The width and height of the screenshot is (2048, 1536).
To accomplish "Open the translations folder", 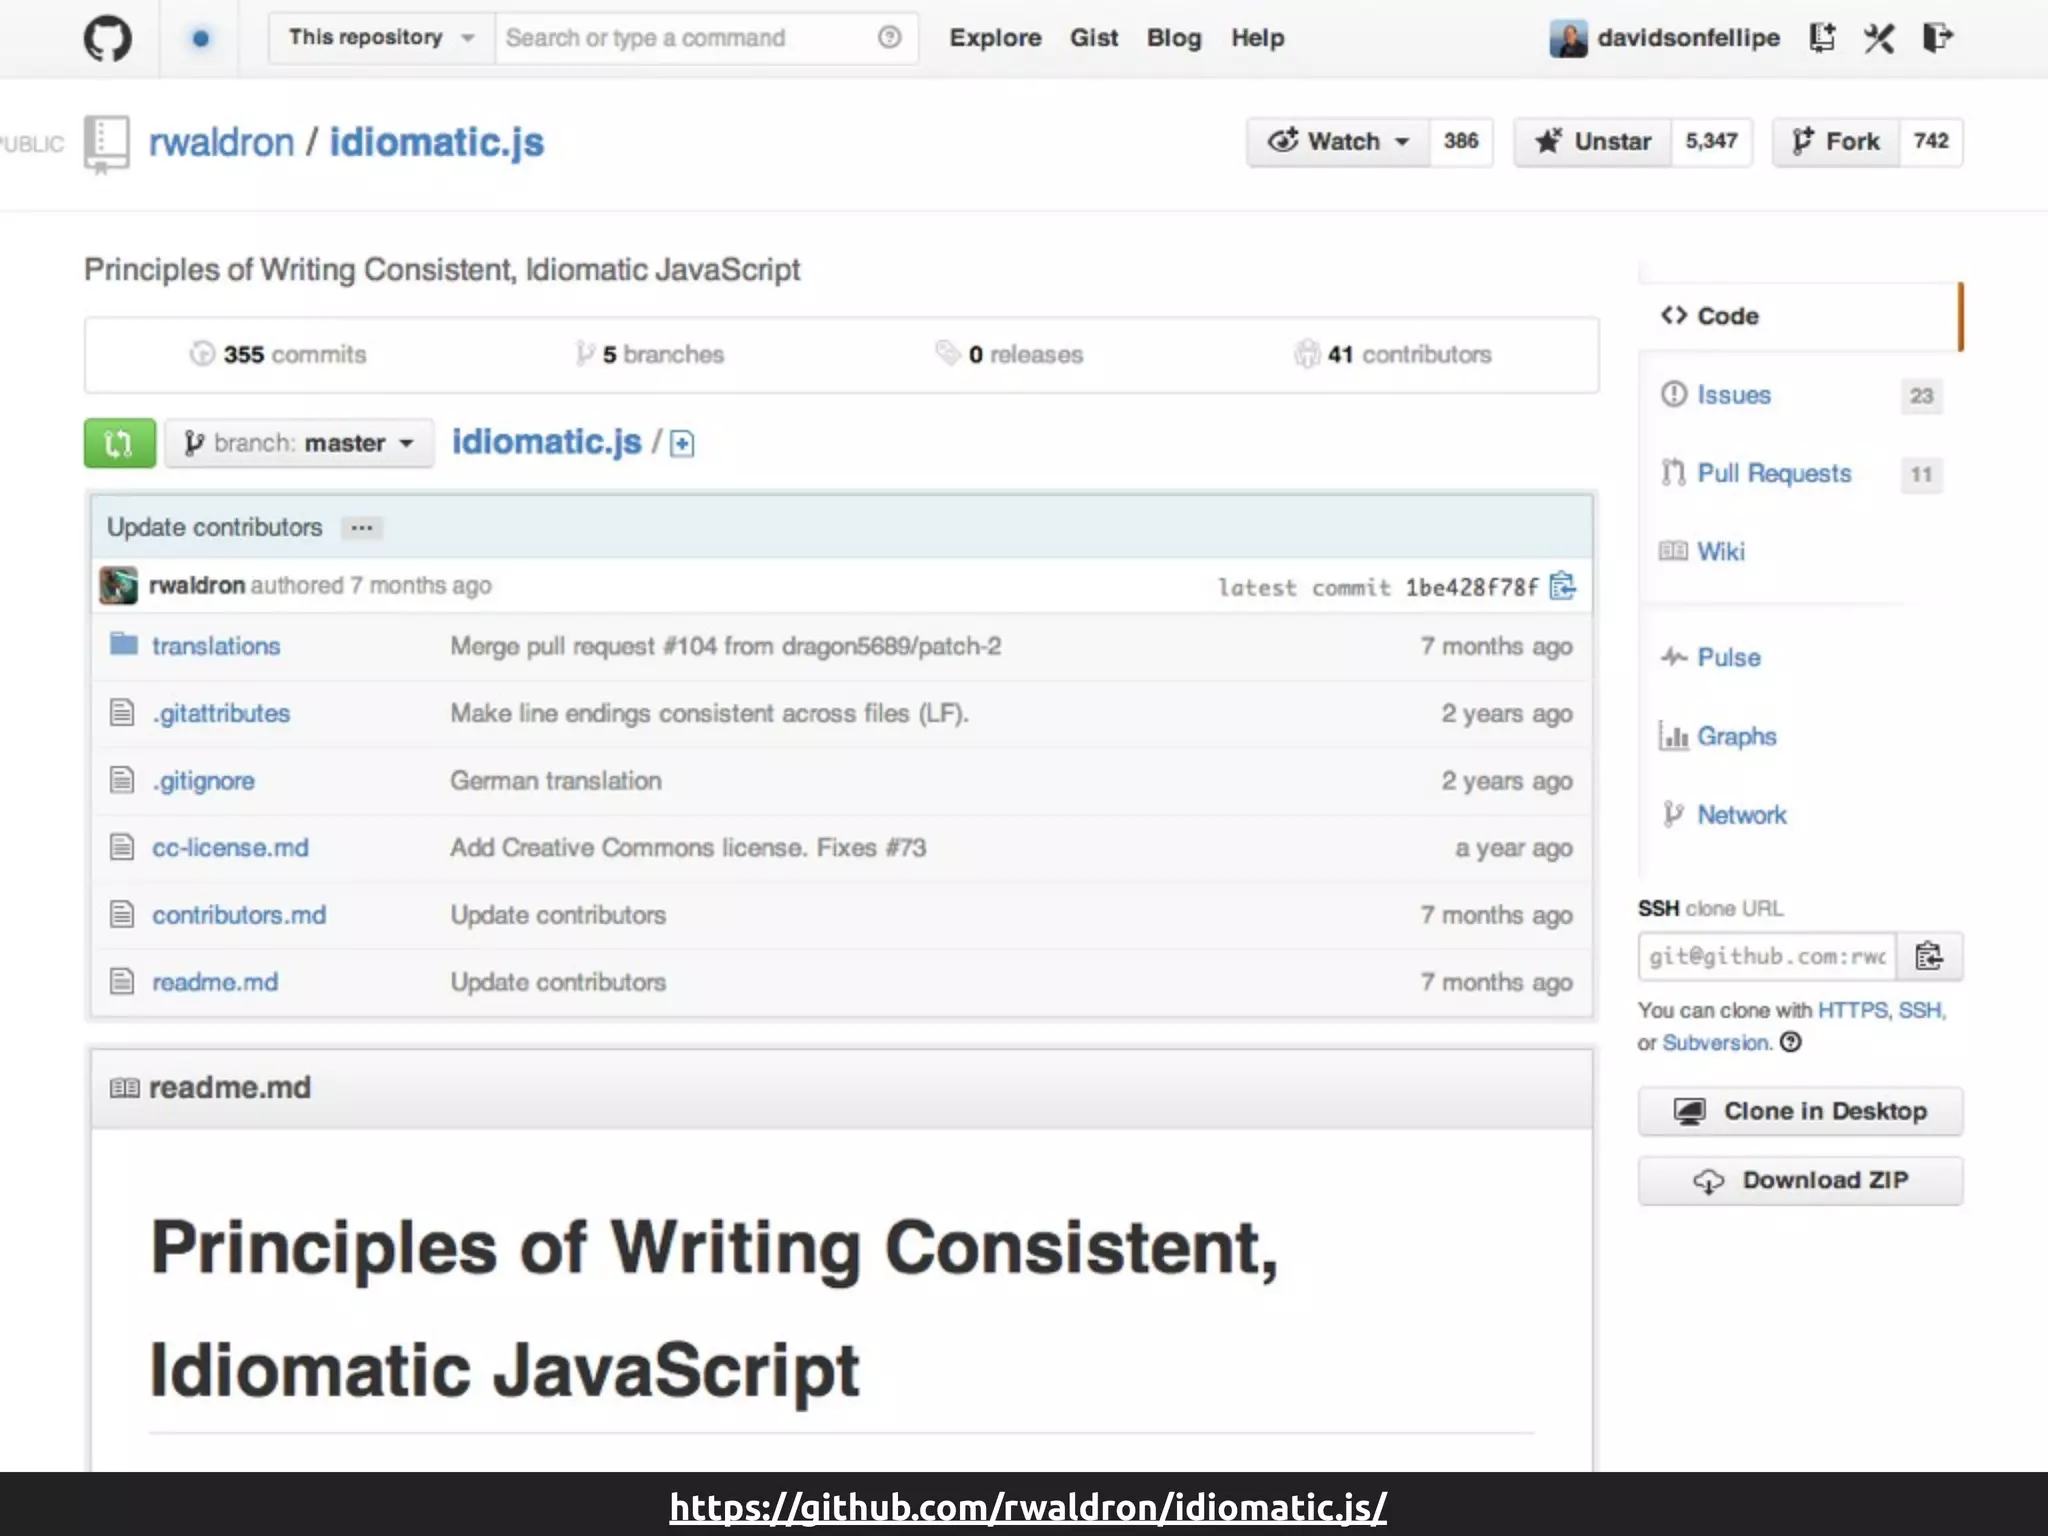I will 216,646.
